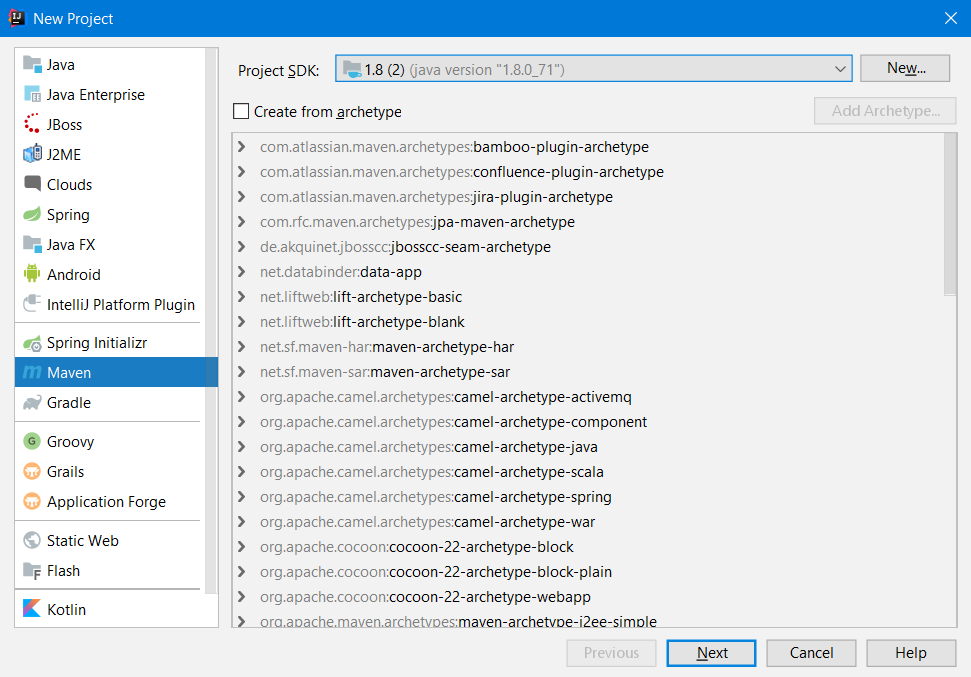Select the Application Forge project type
Image resolution: width=971 pixels, height=677 pixels.
(106, 502)
